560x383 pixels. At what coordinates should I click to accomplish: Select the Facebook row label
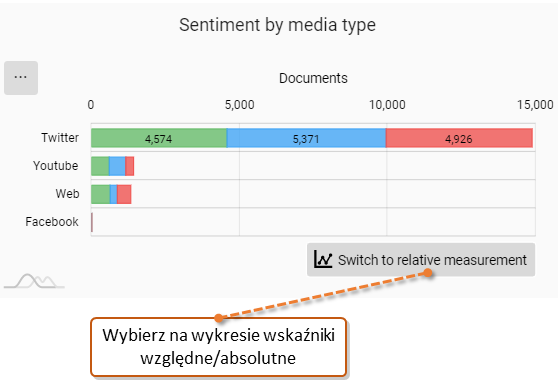pos(52,222)
